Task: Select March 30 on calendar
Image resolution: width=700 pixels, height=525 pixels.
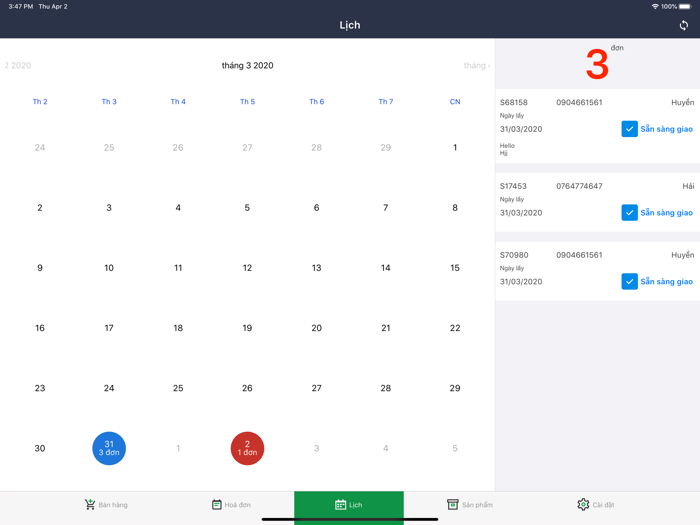Action: (40, 448)
